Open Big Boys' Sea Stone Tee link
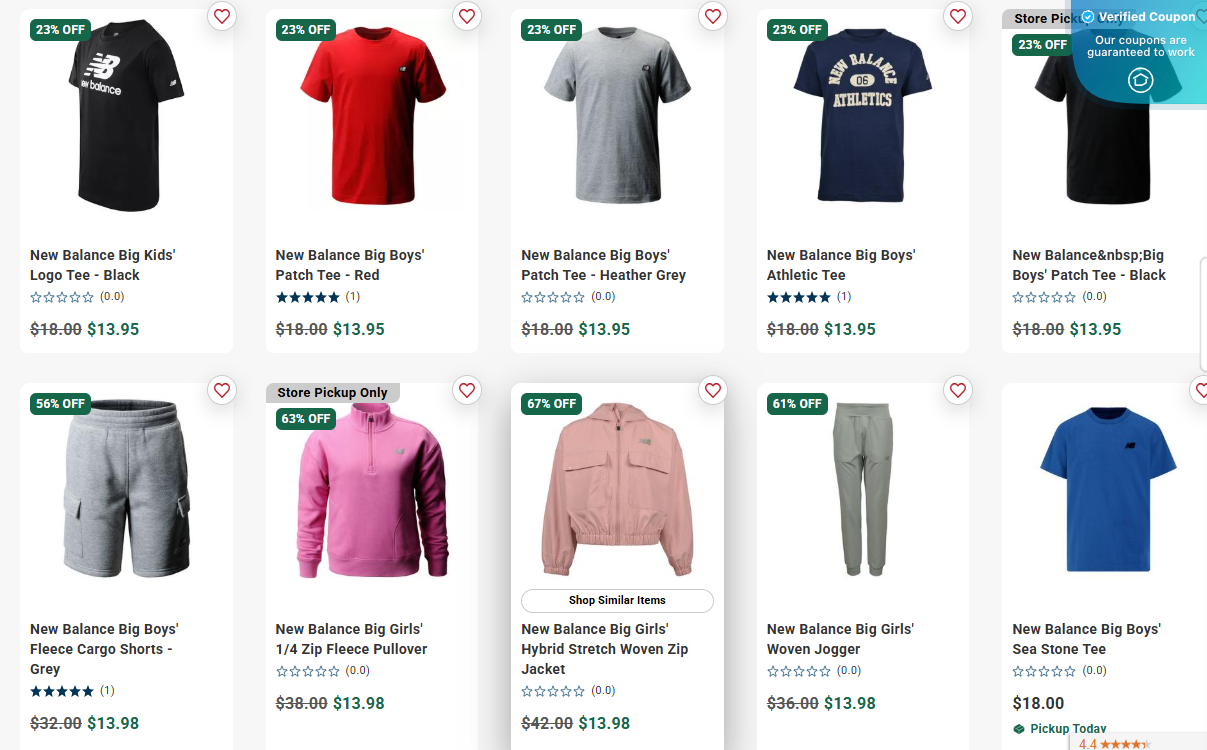Viewport: 1207px width, 750px height. (1086, 639)
